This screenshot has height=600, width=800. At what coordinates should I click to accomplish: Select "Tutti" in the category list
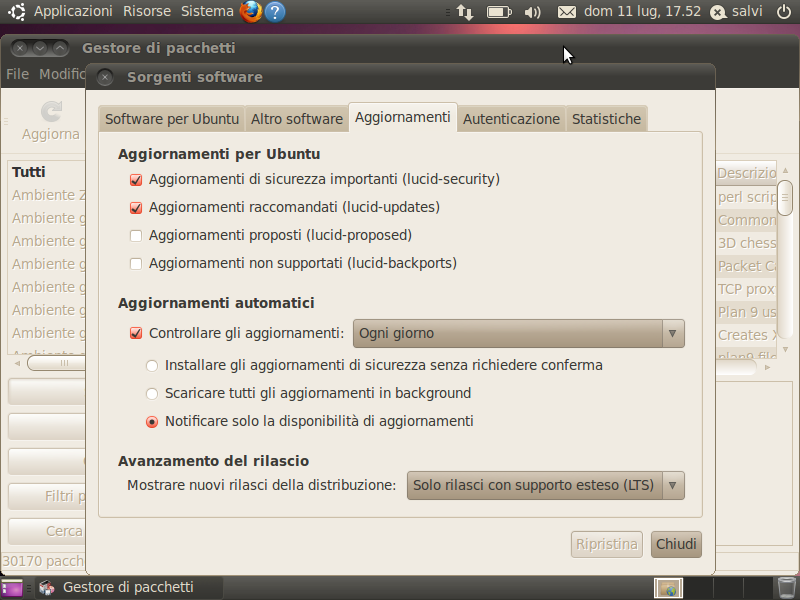tap(29, 172)
